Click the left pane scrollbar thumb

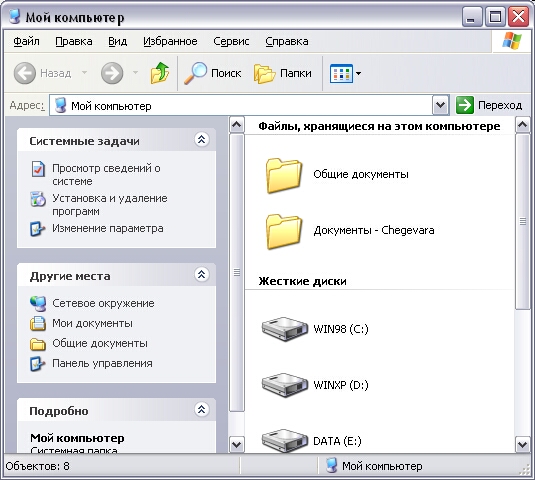point(236,273)
